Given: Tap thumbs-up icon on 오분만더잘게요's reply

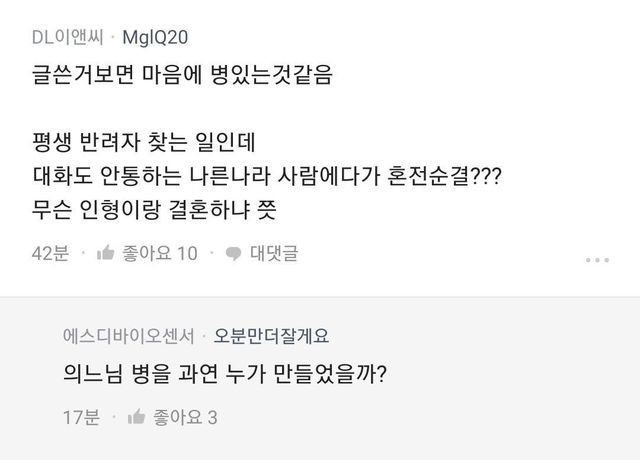Looking at the screenshot, I should click(x=137, y=417).
